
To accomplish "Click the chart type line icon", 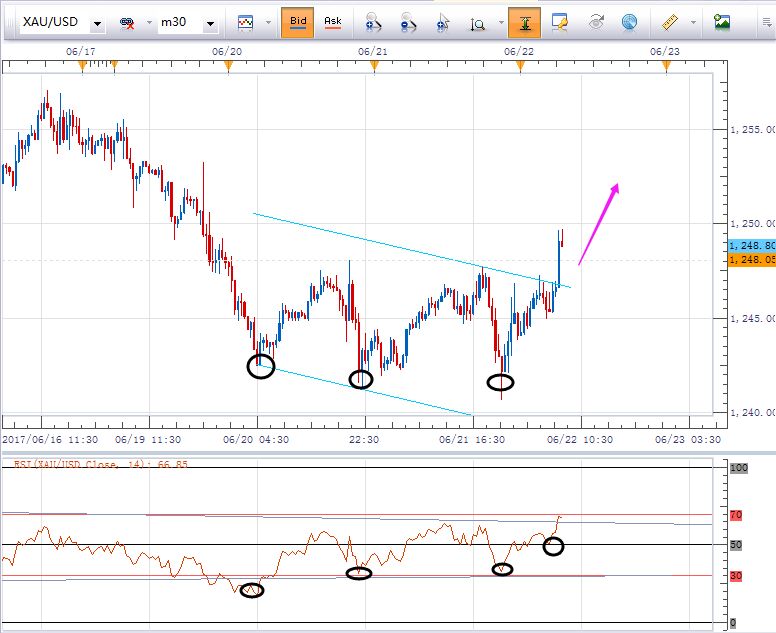I will [x=245, y=21].
